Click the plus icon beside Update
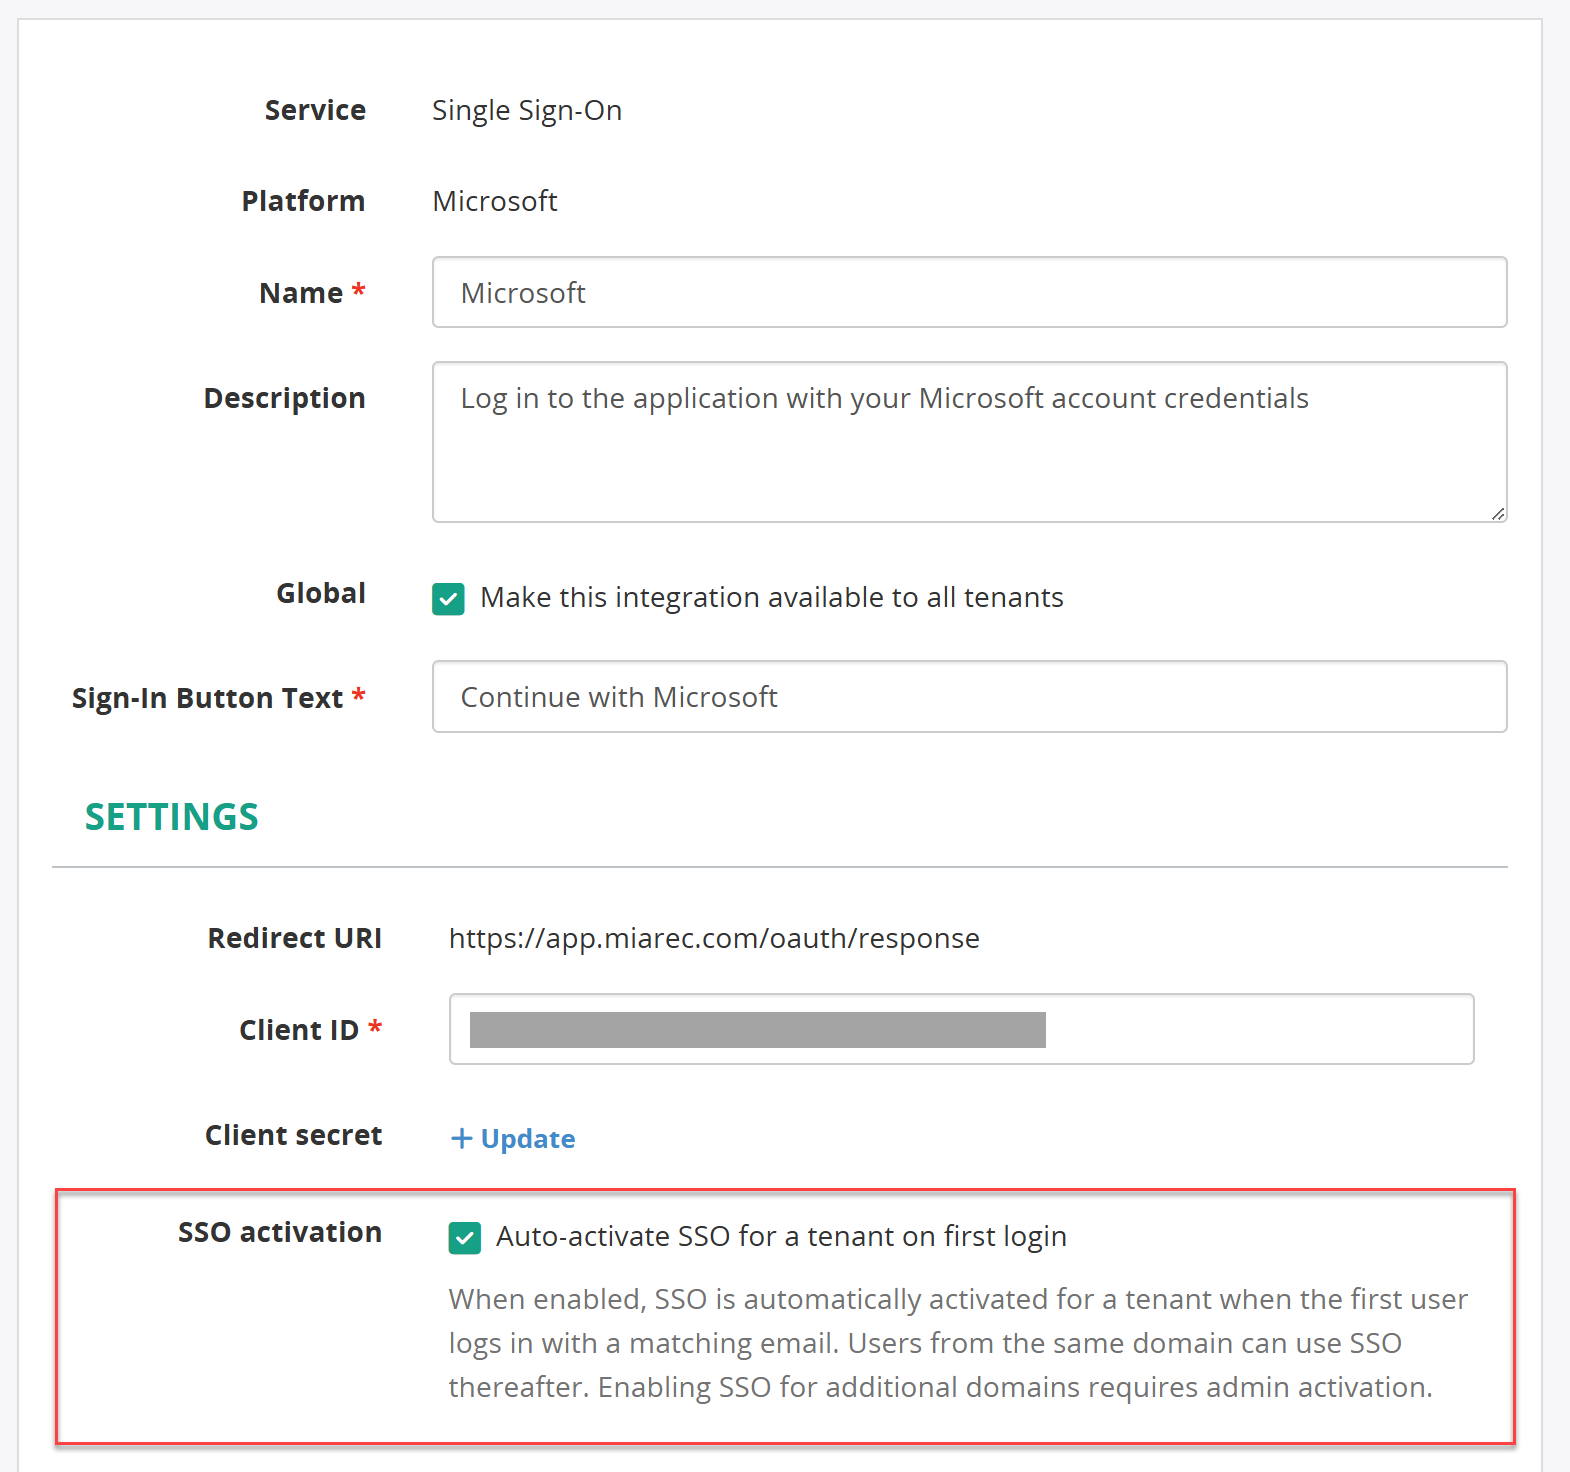The width and height of the screenshot is (1570, 1472). (461, 1138)
